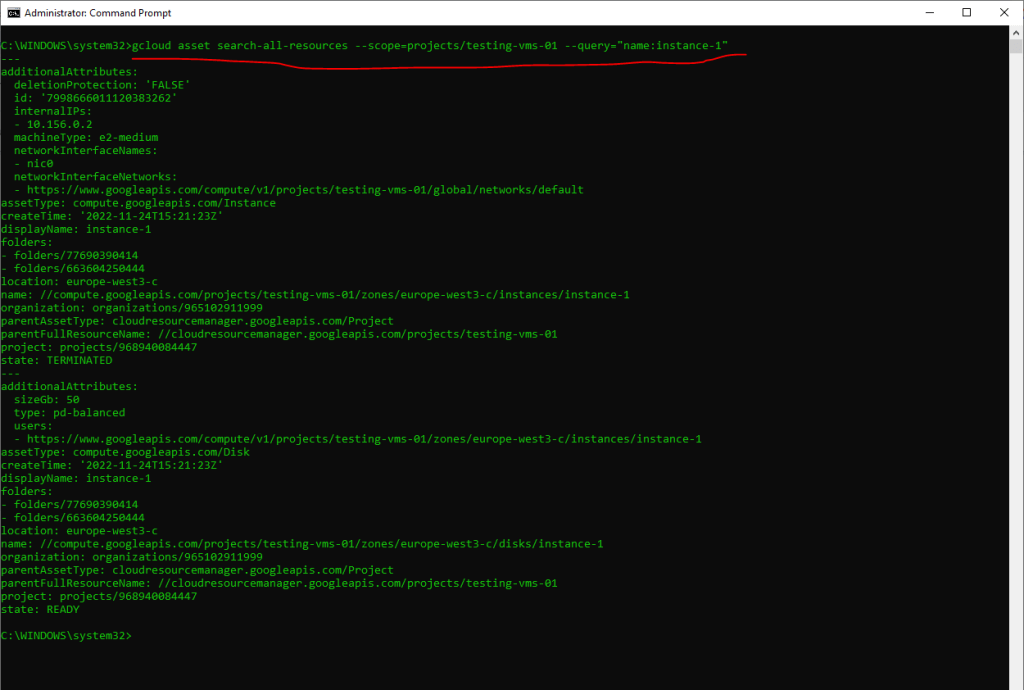Click the scrollbar up arrow
The width and height of the screenshot is (1024, 690).
pyautogui.click(x=1016, y=32)
